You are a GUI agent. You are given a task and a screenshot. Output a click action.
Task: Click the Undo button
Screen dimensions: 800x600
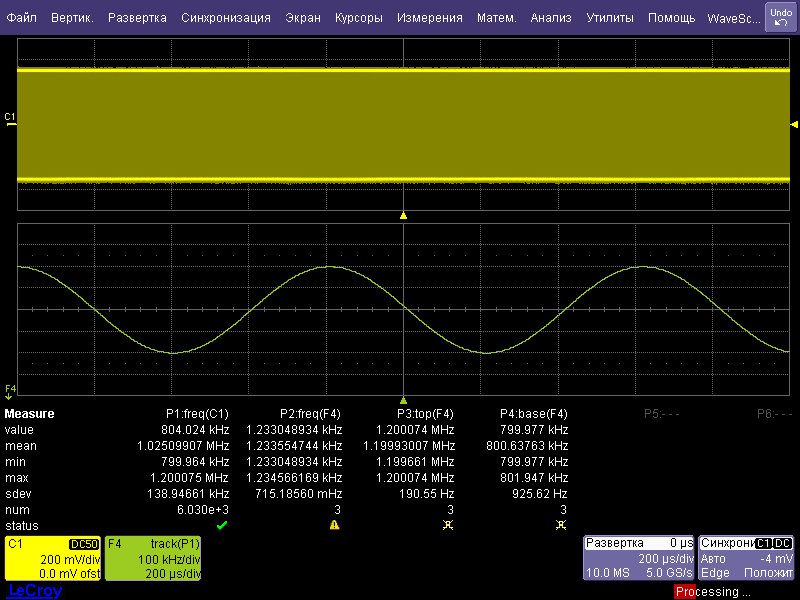(780, 17)
